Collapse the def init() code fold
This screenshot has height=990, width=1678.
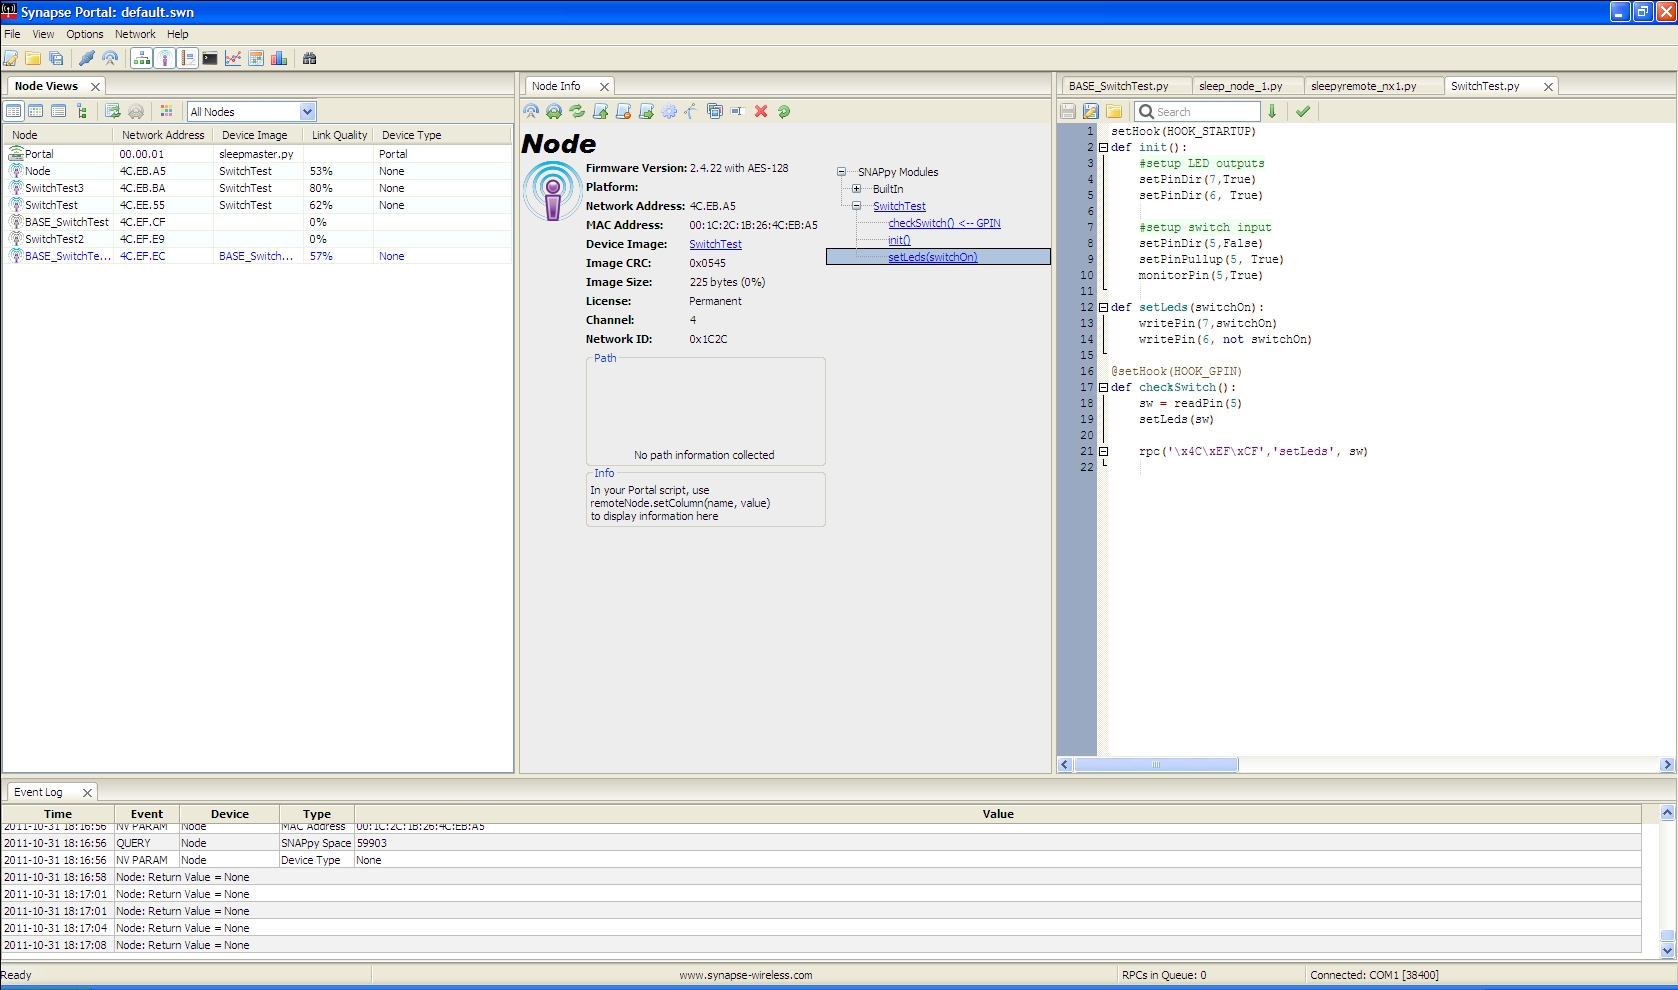(x=1103, y=147)
